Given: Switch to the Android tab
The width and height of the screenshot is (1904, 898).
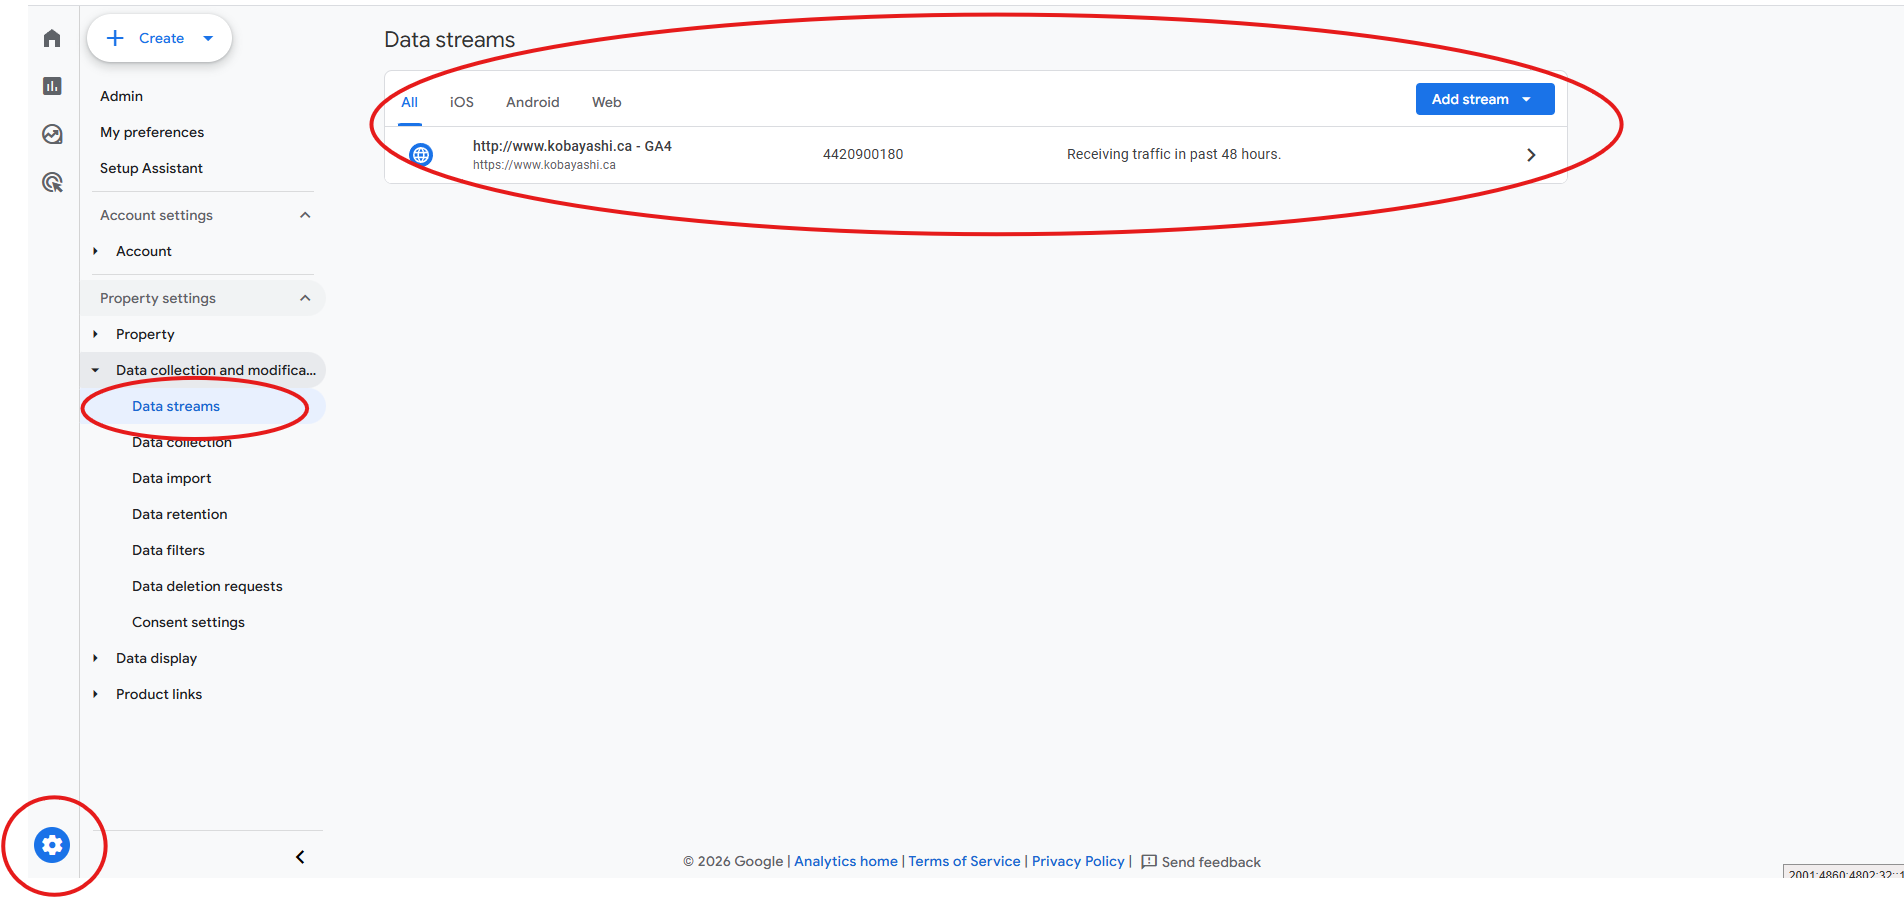Looking at the screenshot, I should 532,102.
